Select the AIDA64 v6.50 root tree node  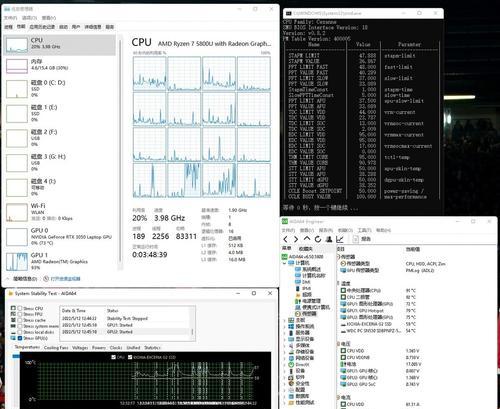(303, 256)
